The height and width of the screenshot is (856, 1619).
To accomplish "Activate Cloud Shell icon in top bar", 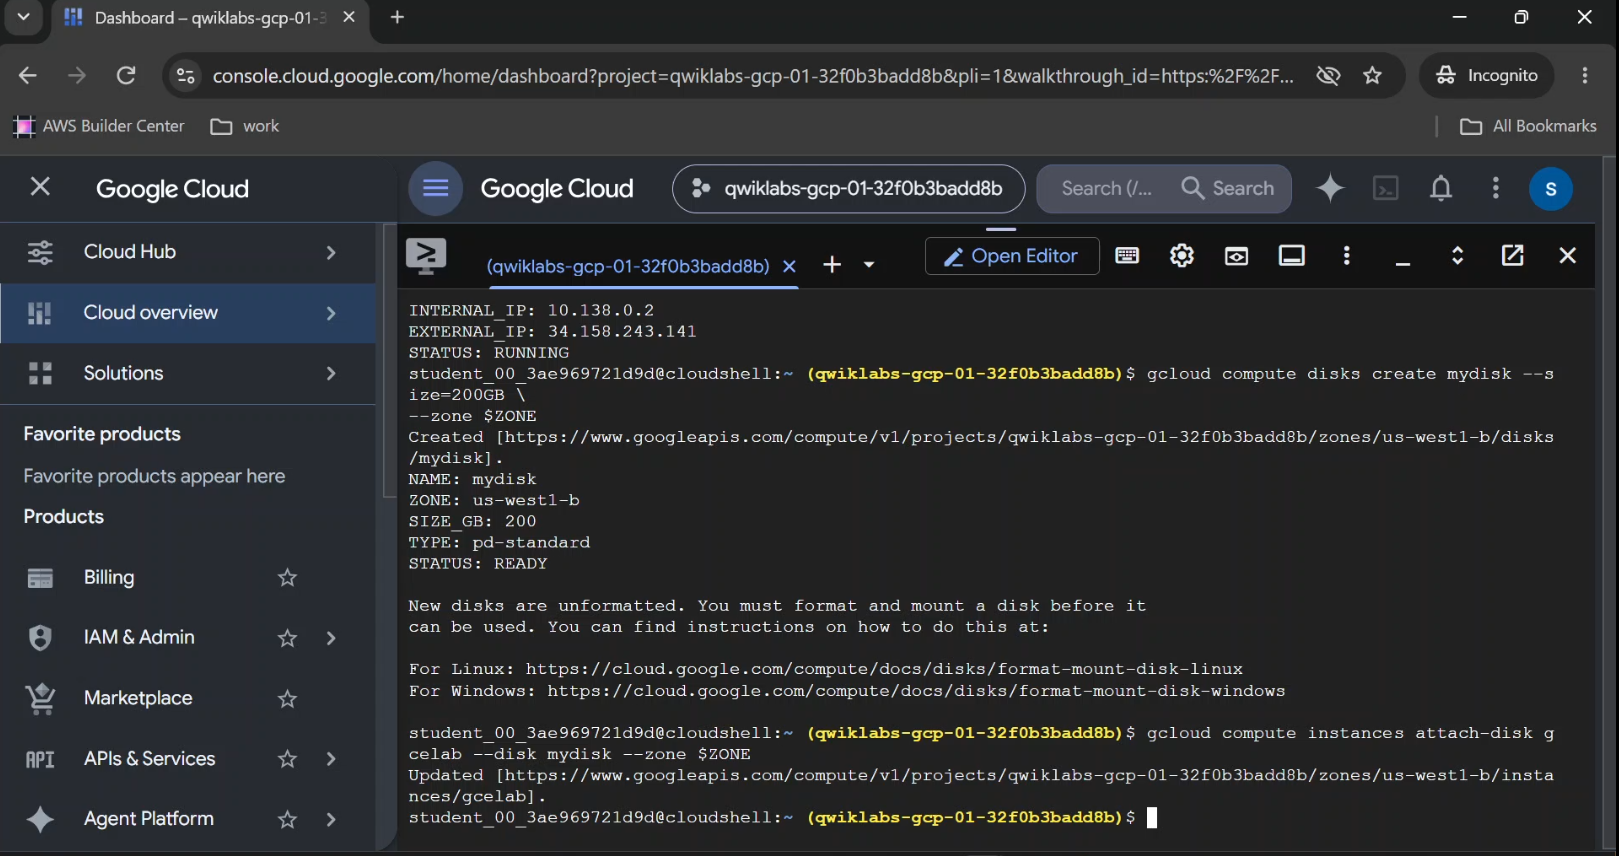I will pos(1386,188).
